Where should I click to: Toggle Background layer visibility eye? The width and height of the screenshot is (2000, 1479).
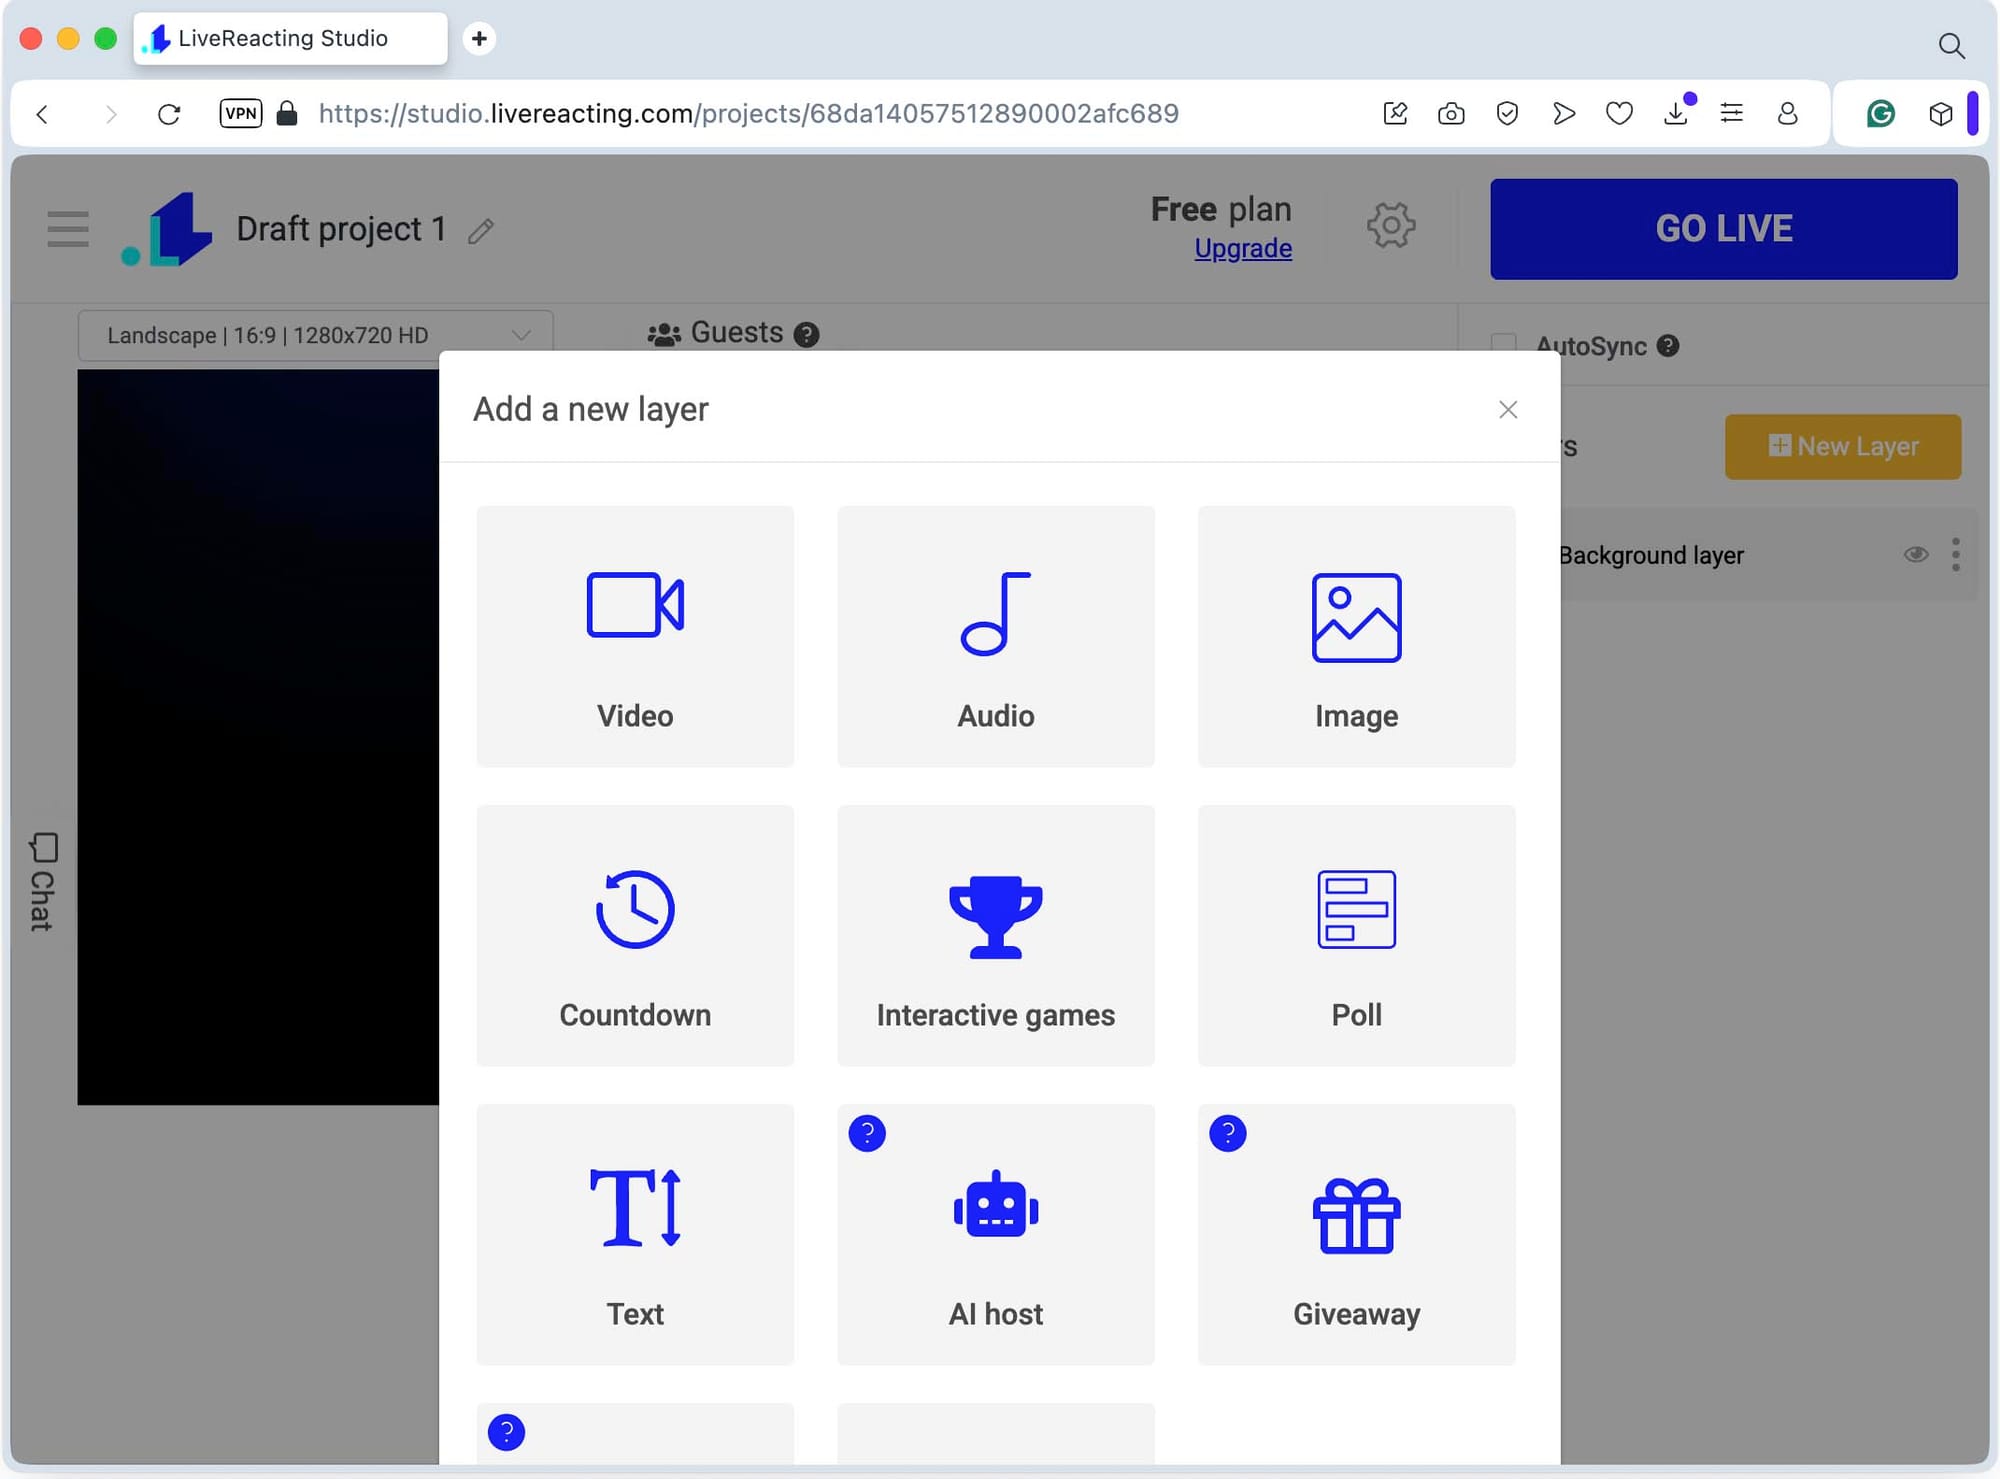pos(1915,554)
